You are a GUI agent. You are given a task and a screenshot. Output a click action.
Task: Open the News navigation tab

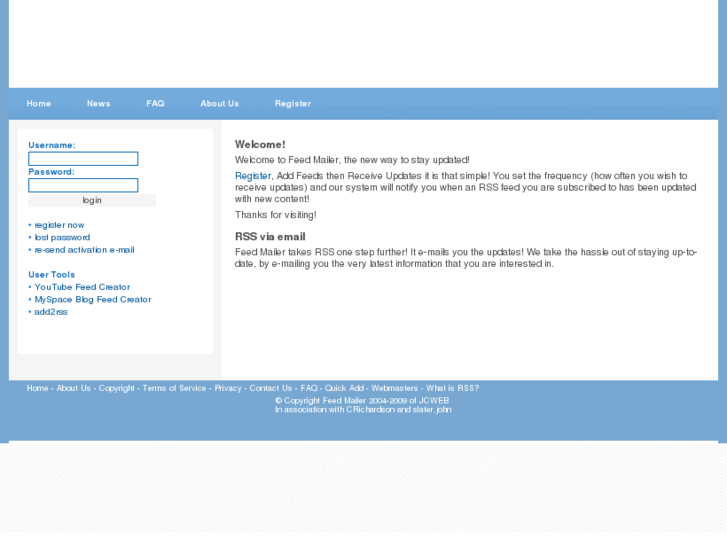click(98, 103)
